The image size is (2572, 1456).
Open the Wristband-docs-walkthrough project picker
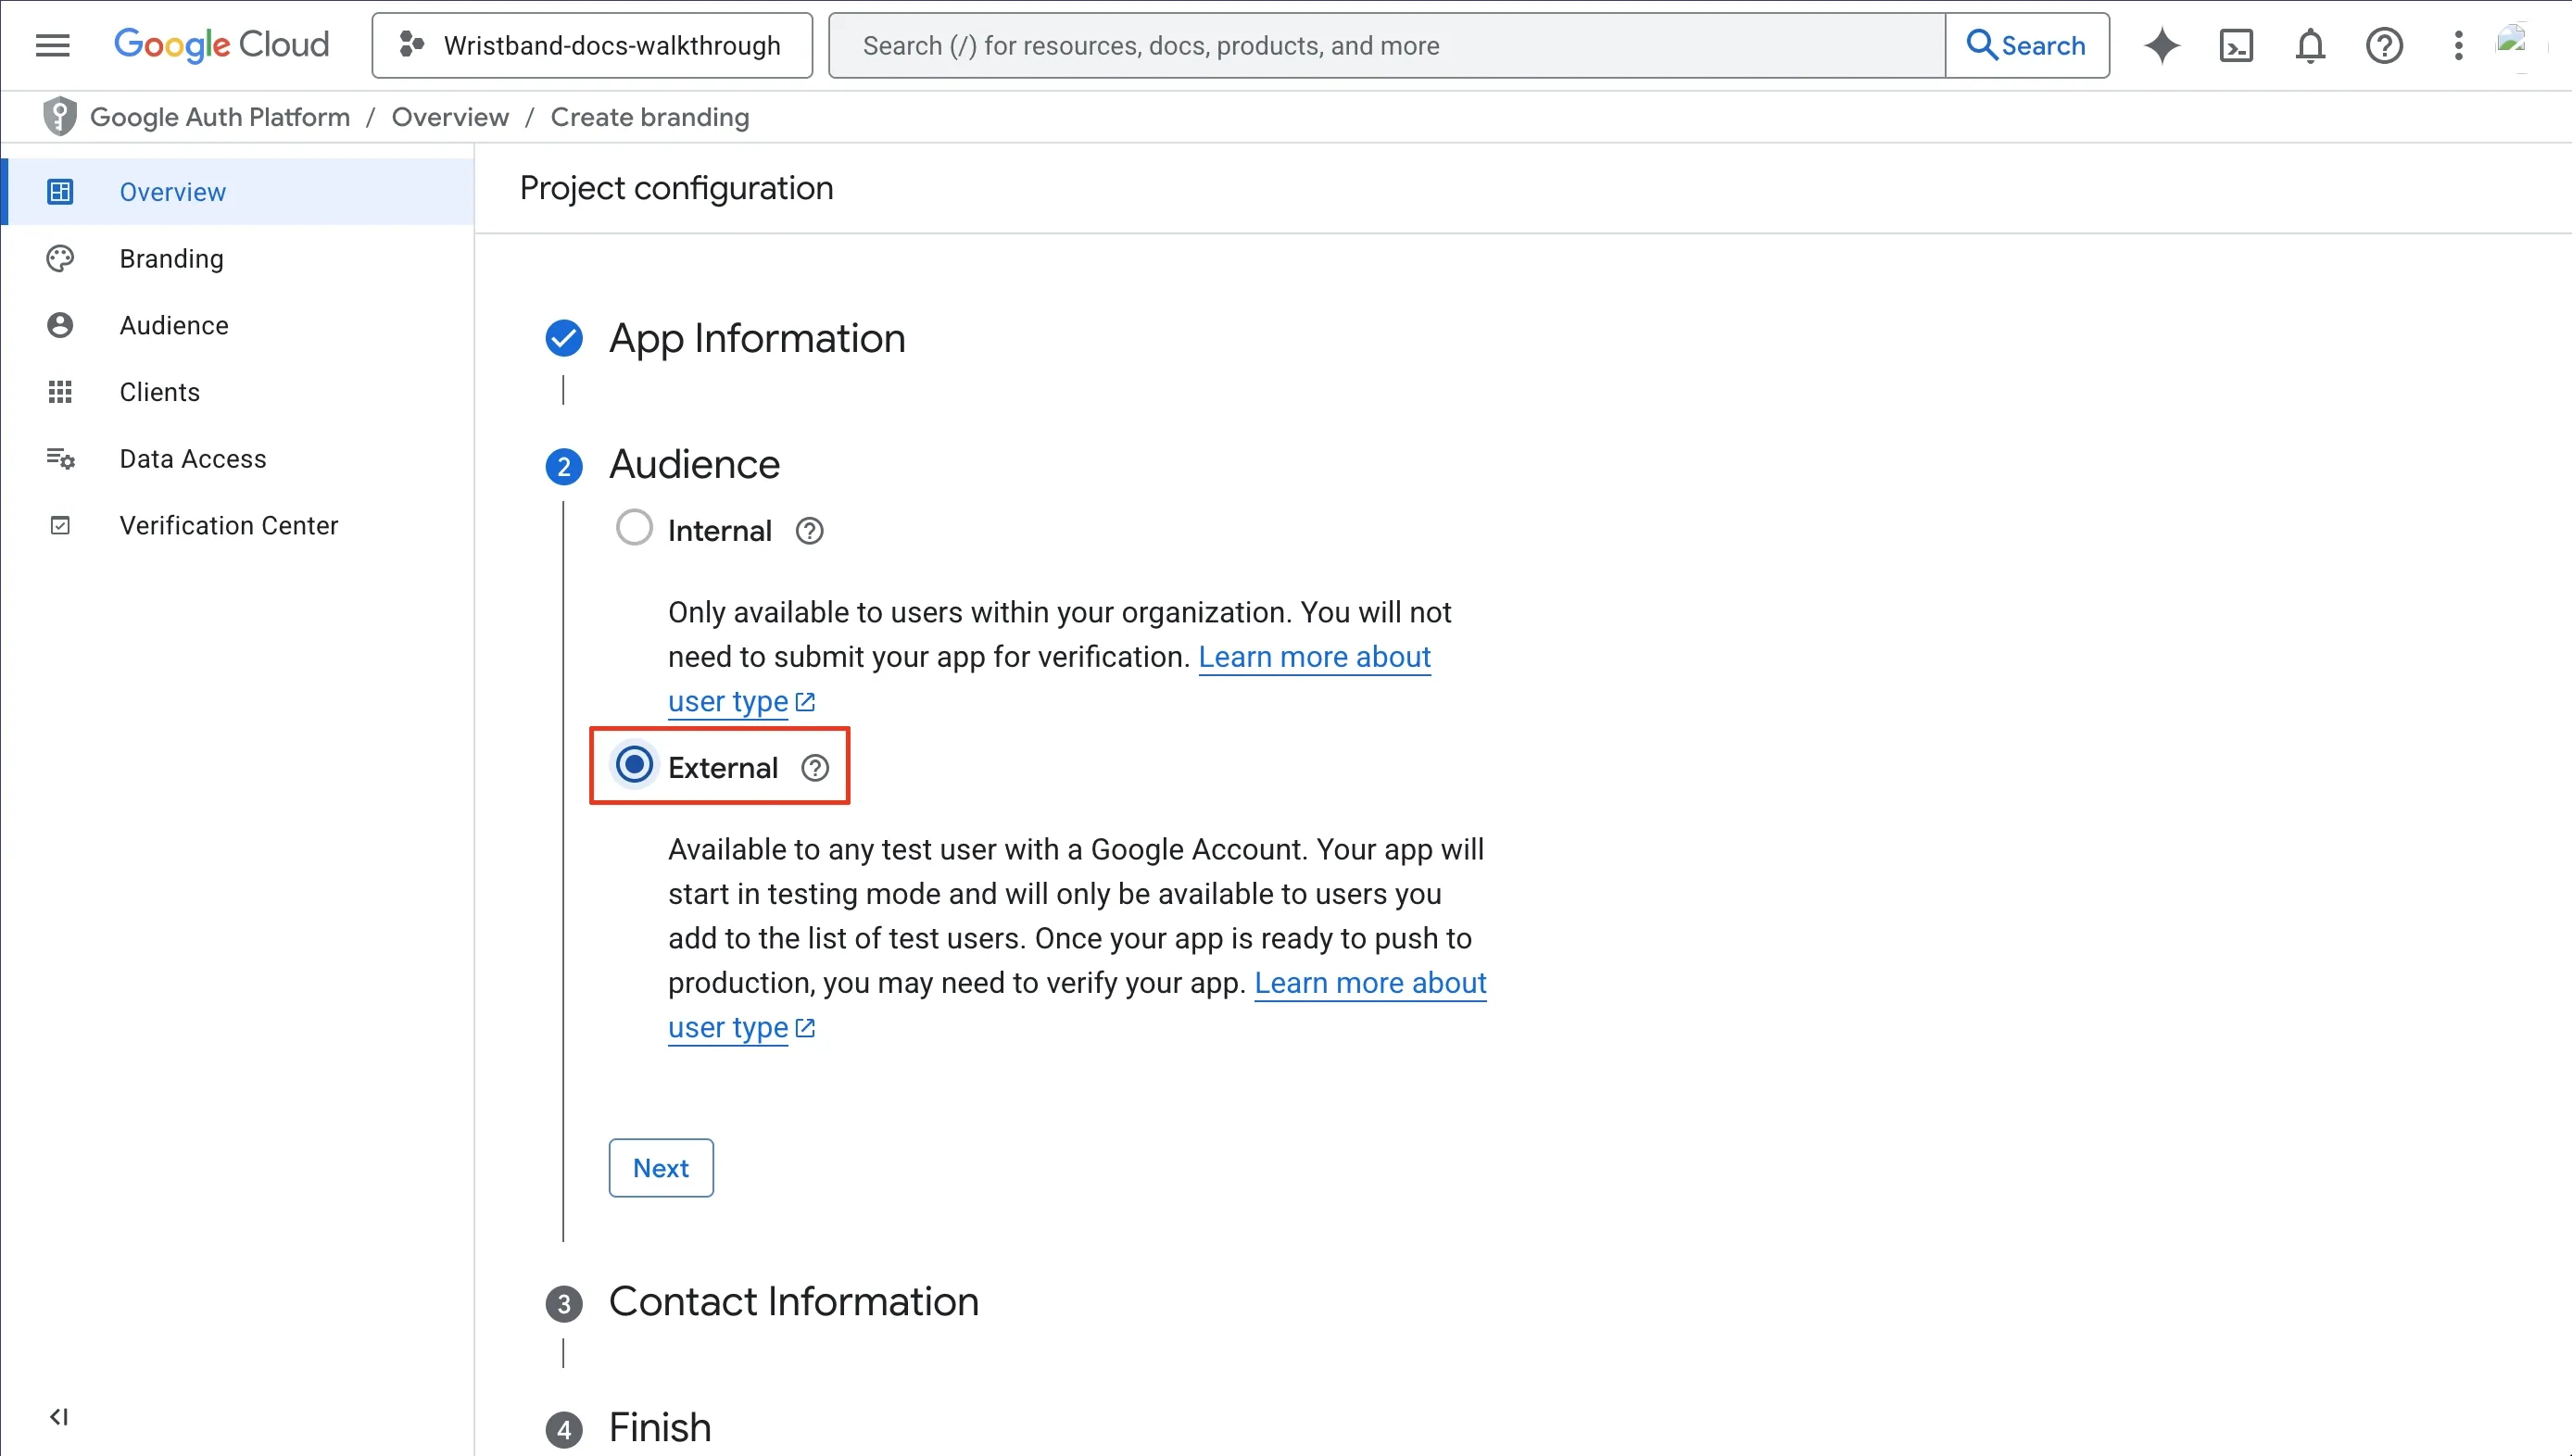(x=592, y=45)
